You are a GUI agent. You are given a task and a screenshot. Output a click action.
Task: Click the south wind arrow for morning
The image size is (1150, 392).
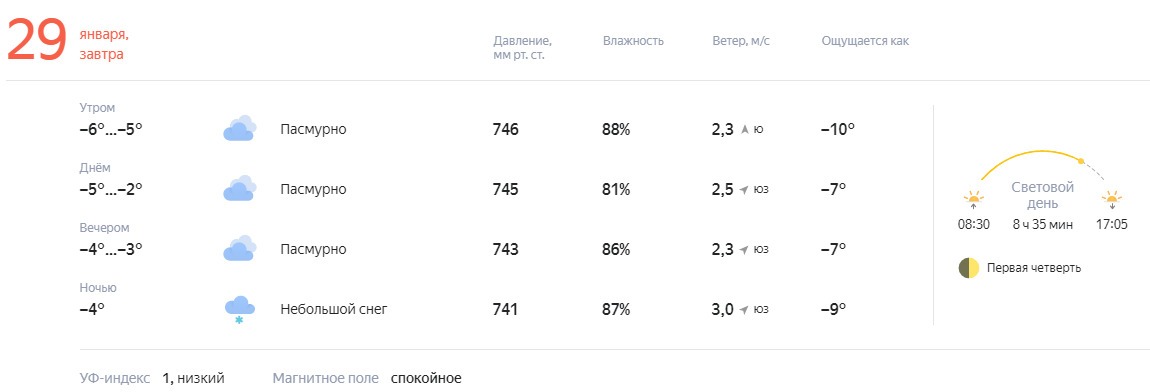tap(745, 130)
